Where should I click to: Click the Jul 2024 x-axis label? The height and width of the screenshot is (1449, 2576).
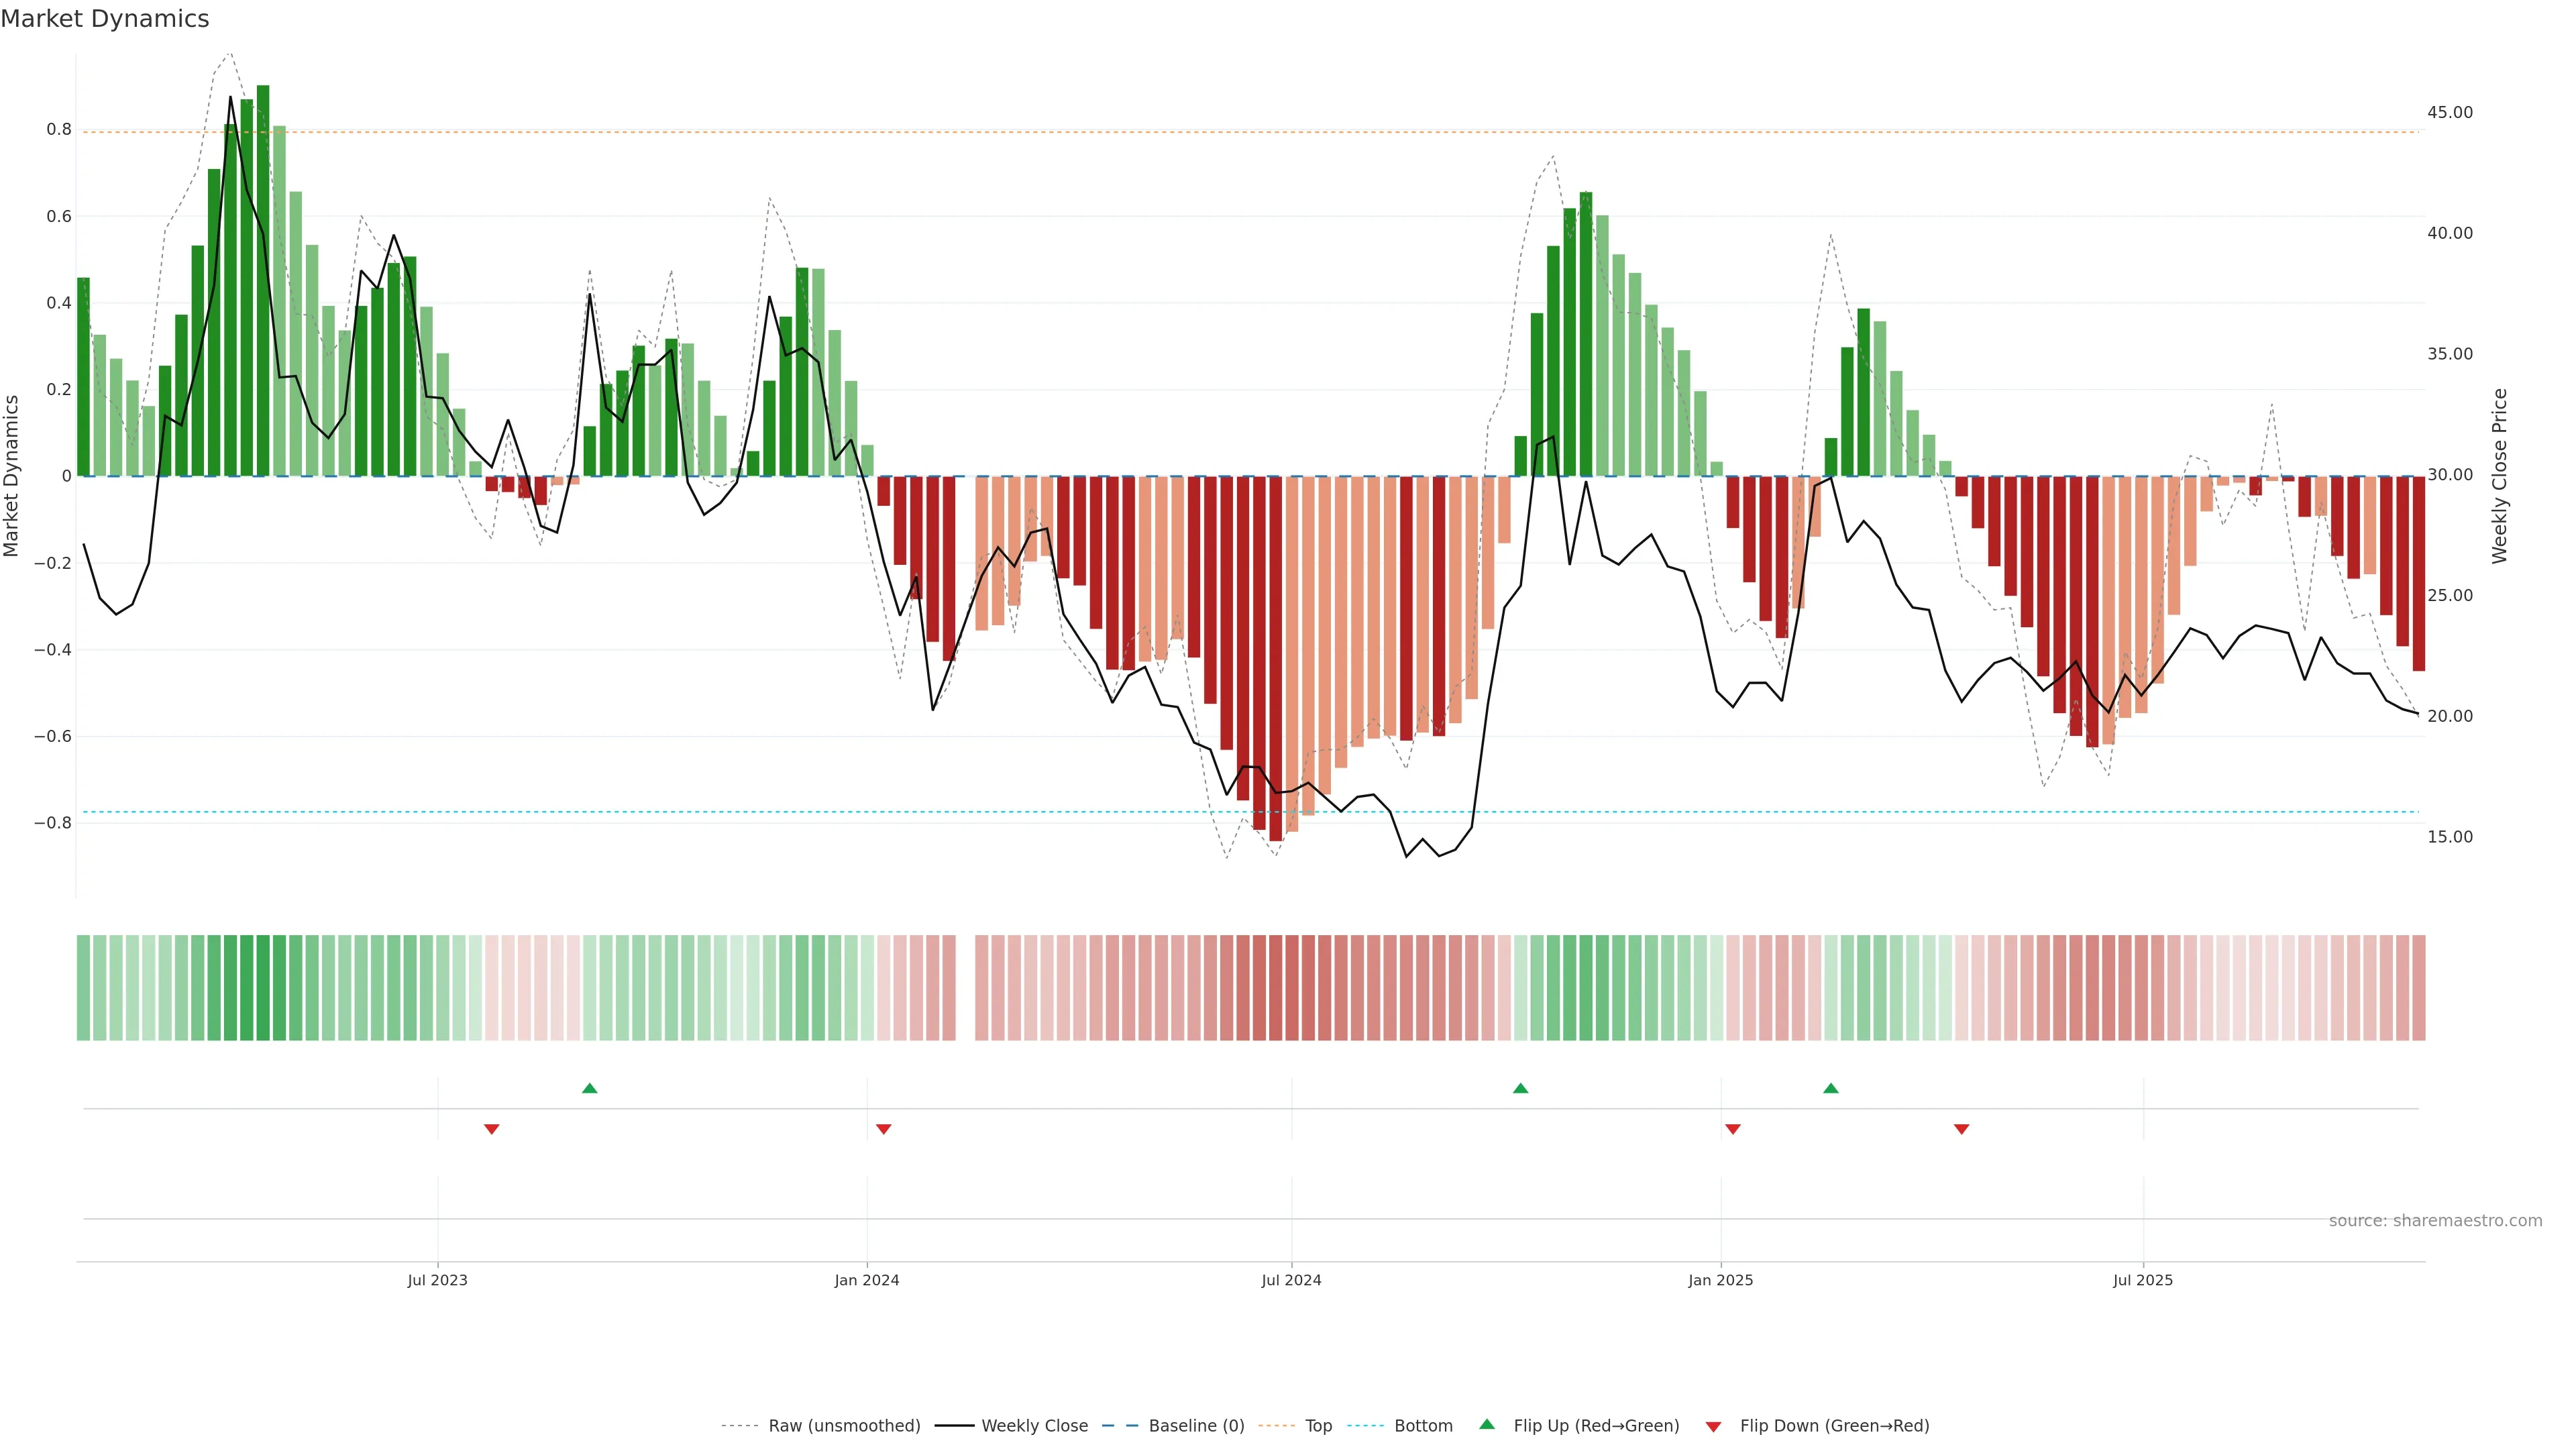(1291, 1280)
